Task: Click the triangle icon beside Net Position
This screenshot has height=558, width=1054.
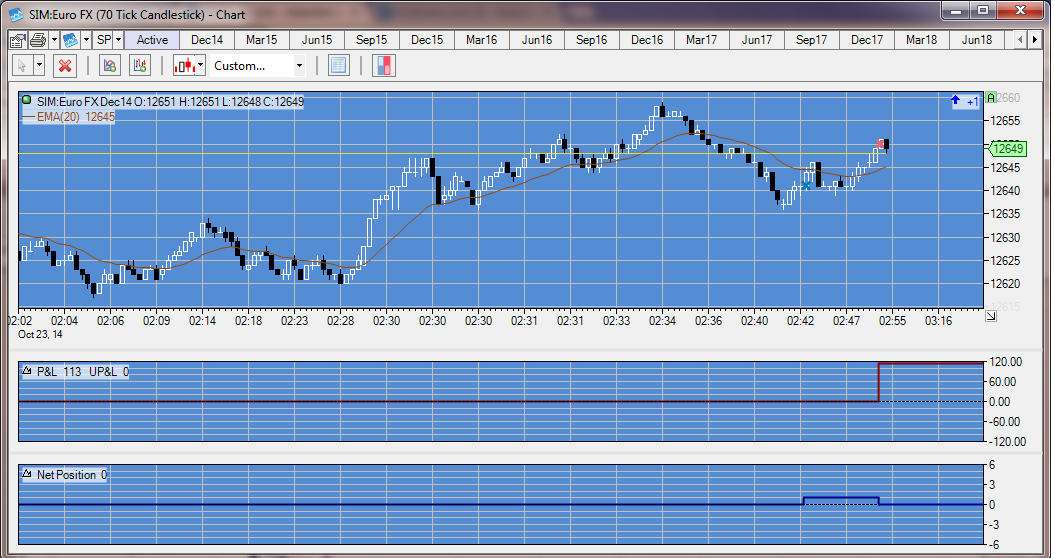Action: pos(28,473)
